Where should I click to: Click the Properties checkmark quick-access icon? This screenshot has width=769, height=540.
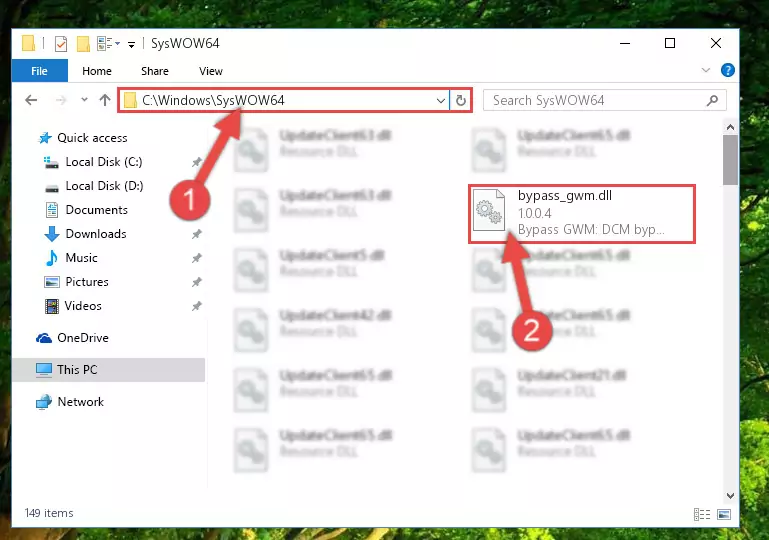coord(61,44)
